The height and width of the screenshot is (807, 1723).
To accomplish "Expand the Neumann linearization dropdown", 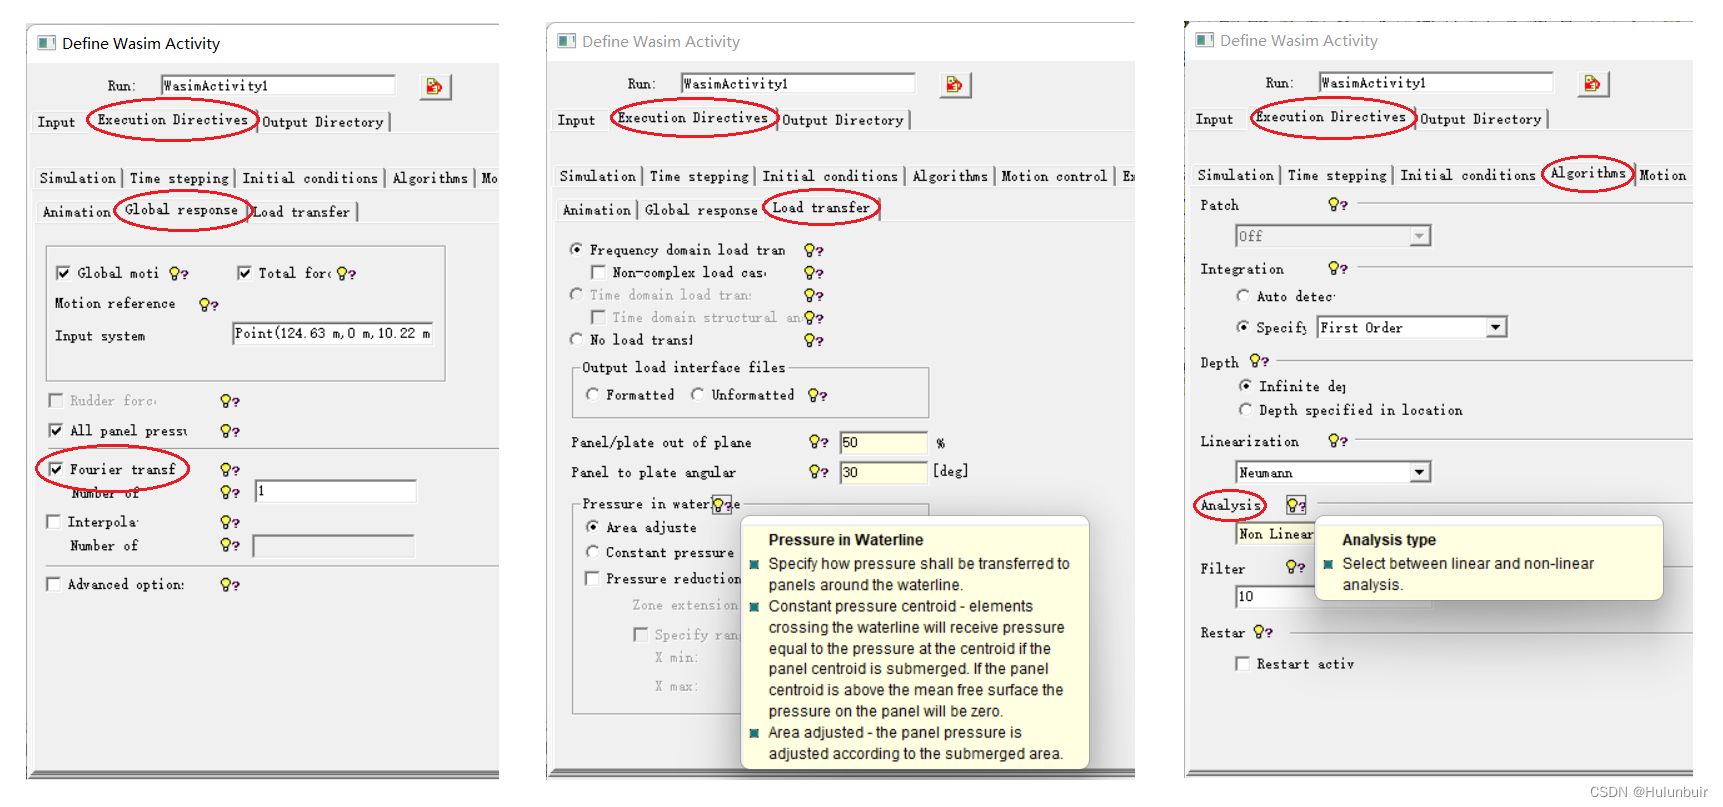I will (x=1420, y=472).
